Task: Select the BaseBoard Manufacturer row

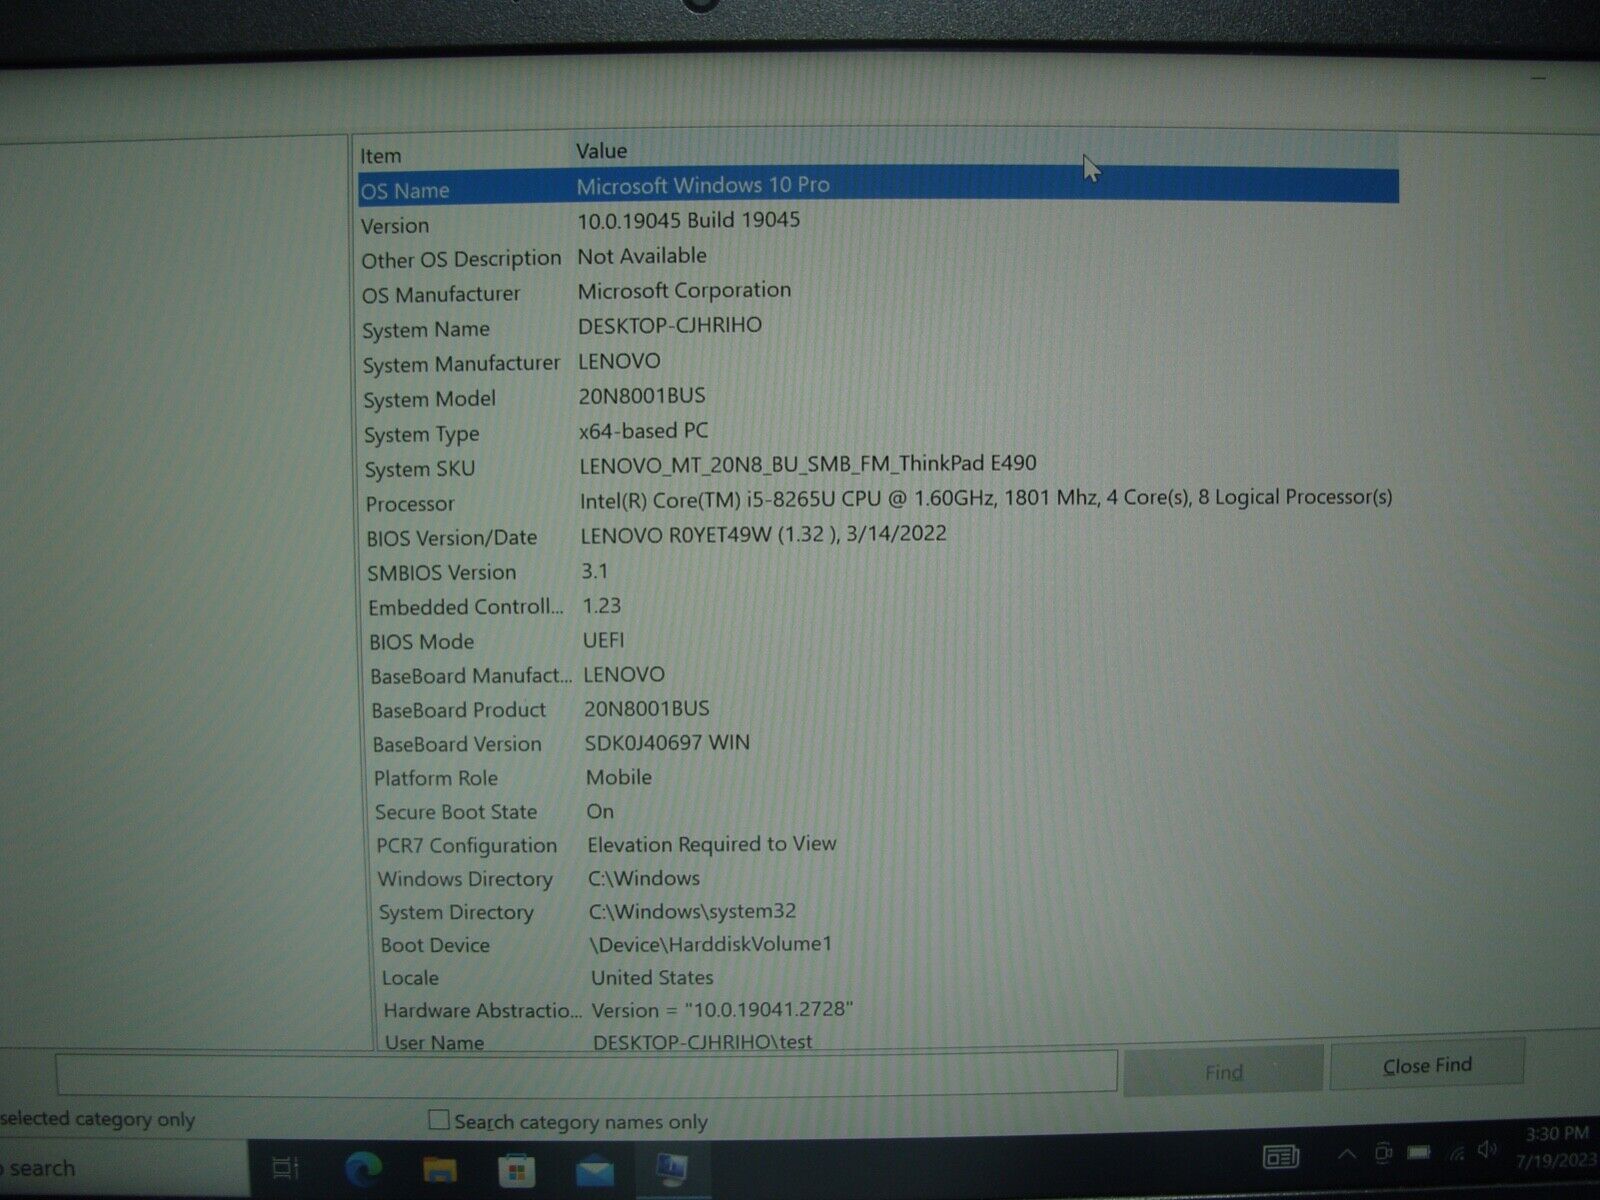Action: pyautogui.click(x=882, y=675)
